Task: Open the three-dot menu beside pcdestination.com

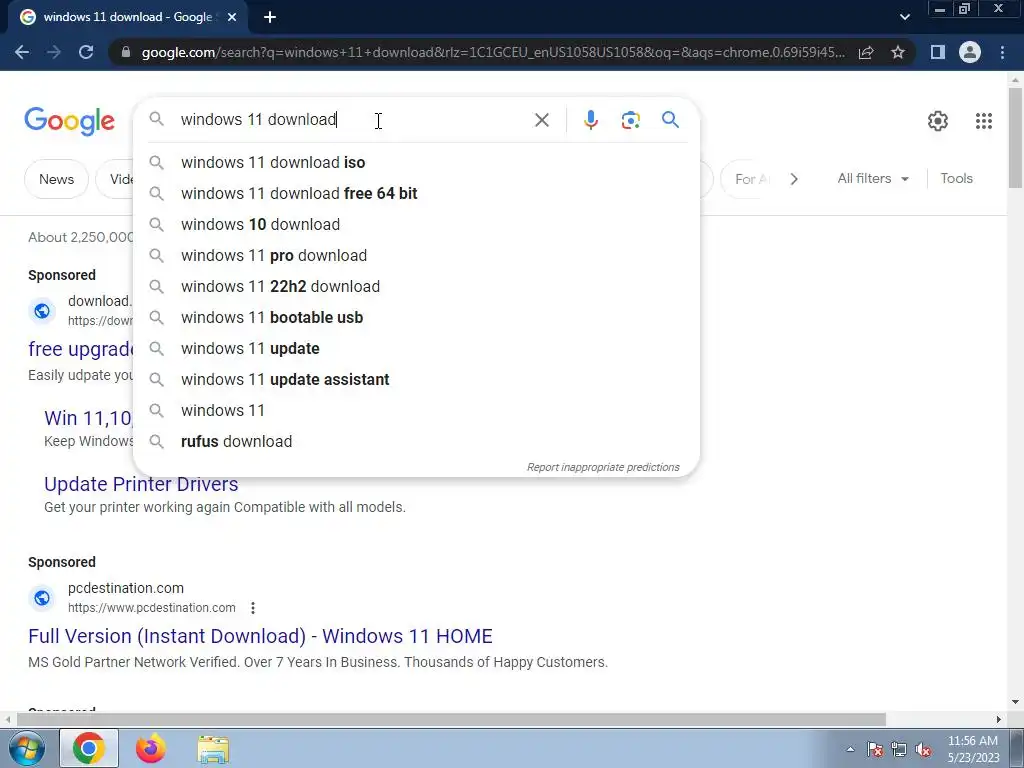Action: tap(253, 608)
